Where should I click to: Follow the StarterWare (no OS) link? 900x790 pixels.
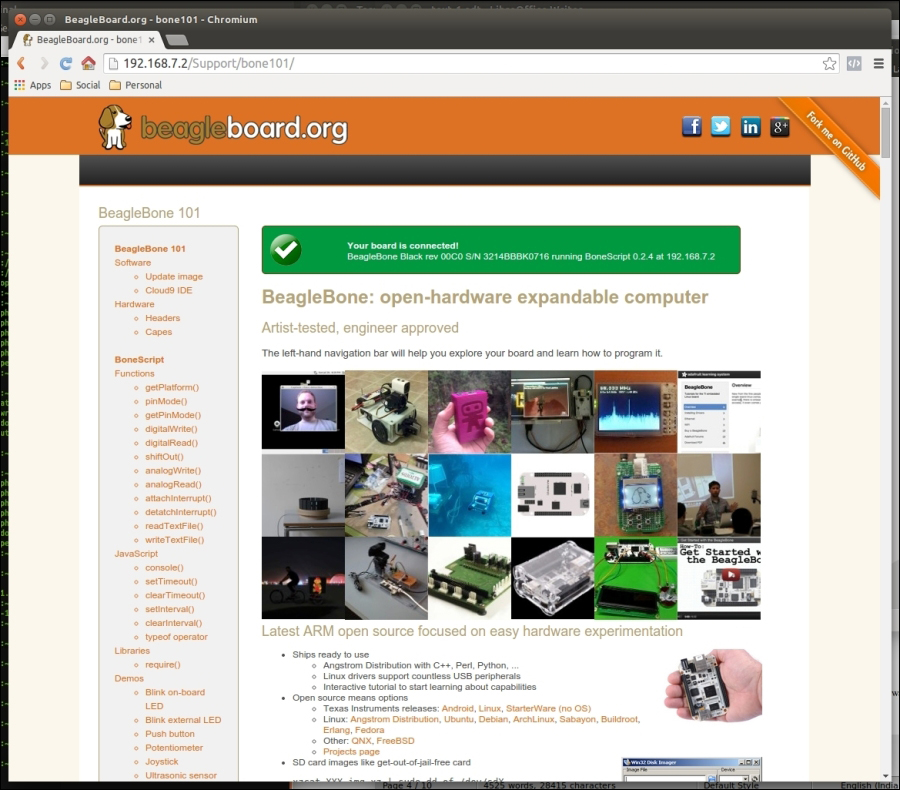pos(548,708)
